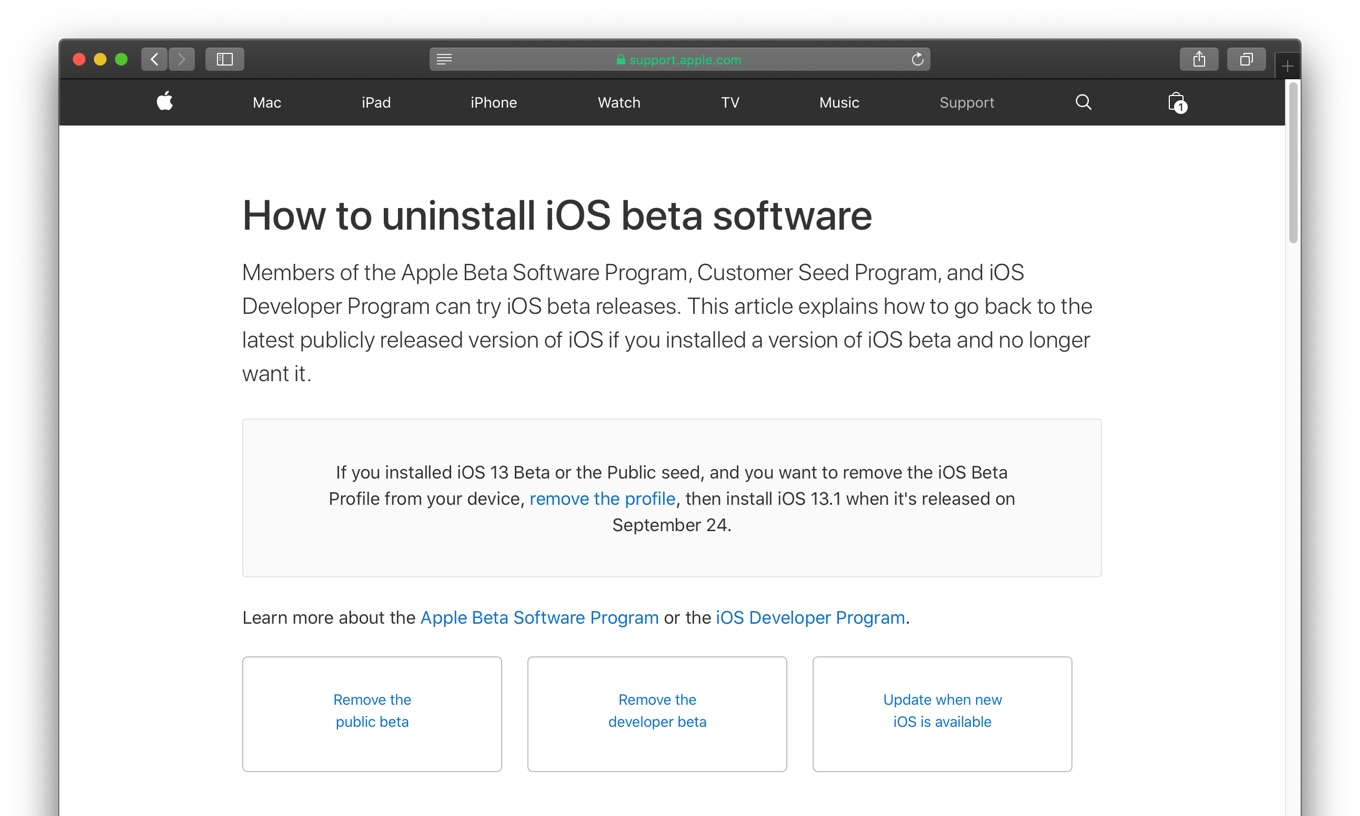Click the padlock icon in address bar
The height and width of the screenshot is (816, 1360).
click(620, 60)
